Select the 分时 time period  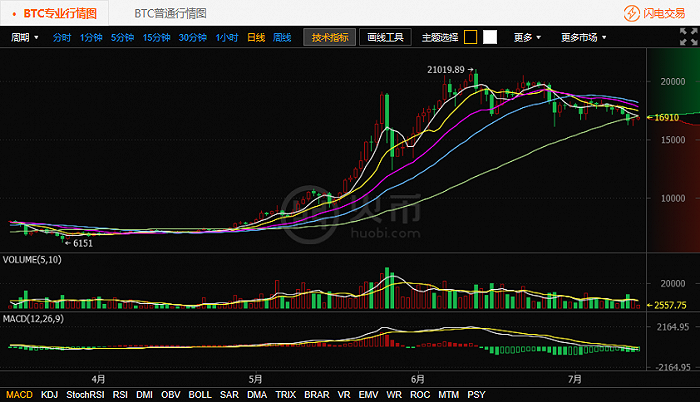62,38
